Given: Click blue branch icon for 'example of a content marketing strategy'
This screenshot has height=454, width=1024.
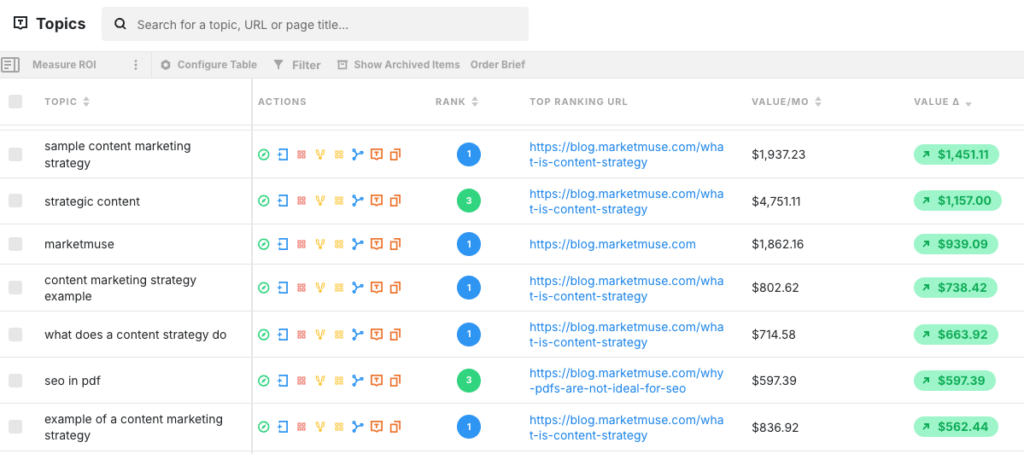Looking at the screenshot, I should (357, 427).
